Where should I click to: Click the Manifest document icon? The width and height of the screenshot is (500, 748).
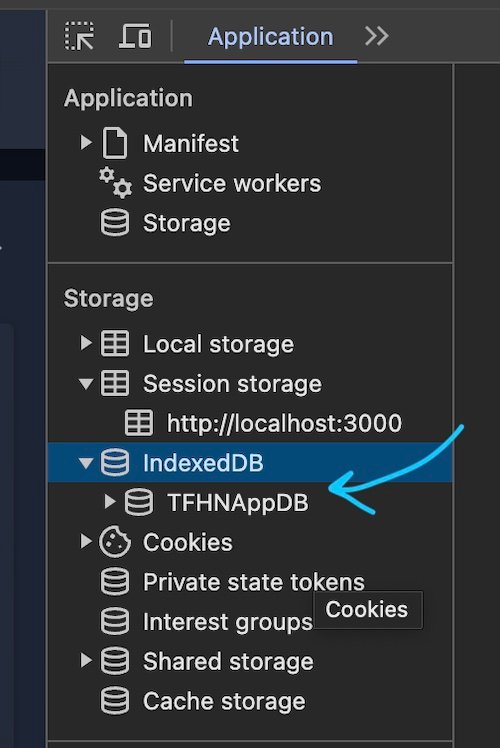point(115,143)
